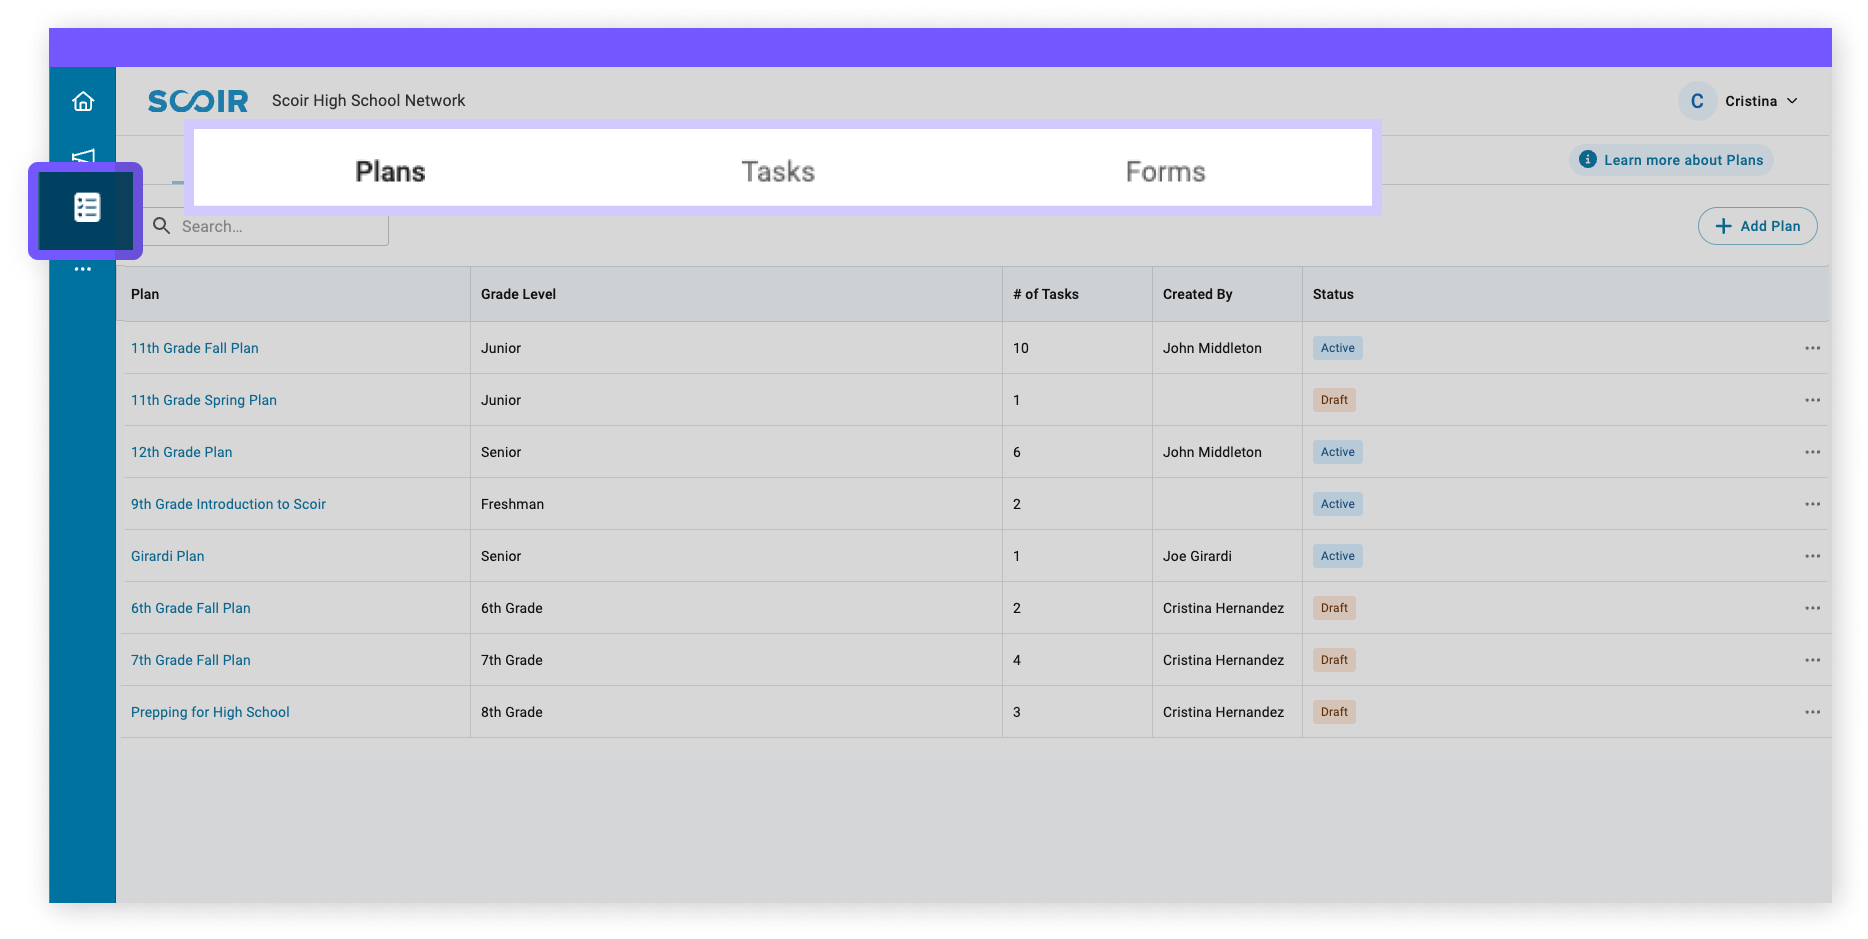Open row menu for 7th Grade Fall Plan
The image size is (1868, 939).
coord(1812,660)
